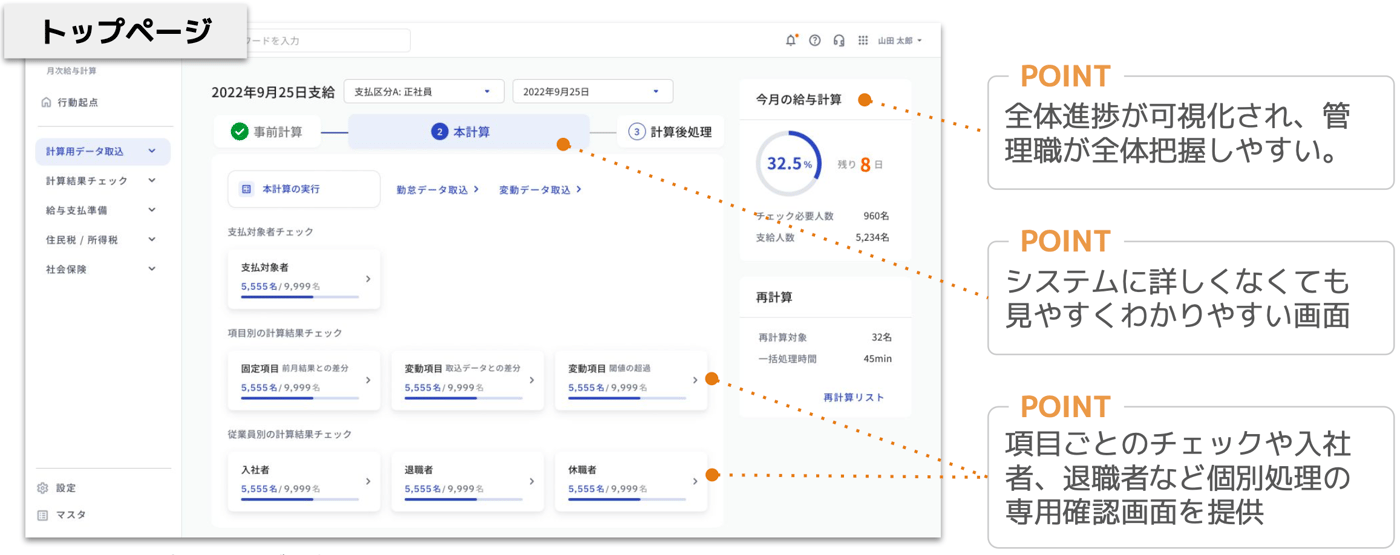Click the chevron on the 休職者 card
The width and height of the screenshot is (1400, 555).
coord(695,481)
